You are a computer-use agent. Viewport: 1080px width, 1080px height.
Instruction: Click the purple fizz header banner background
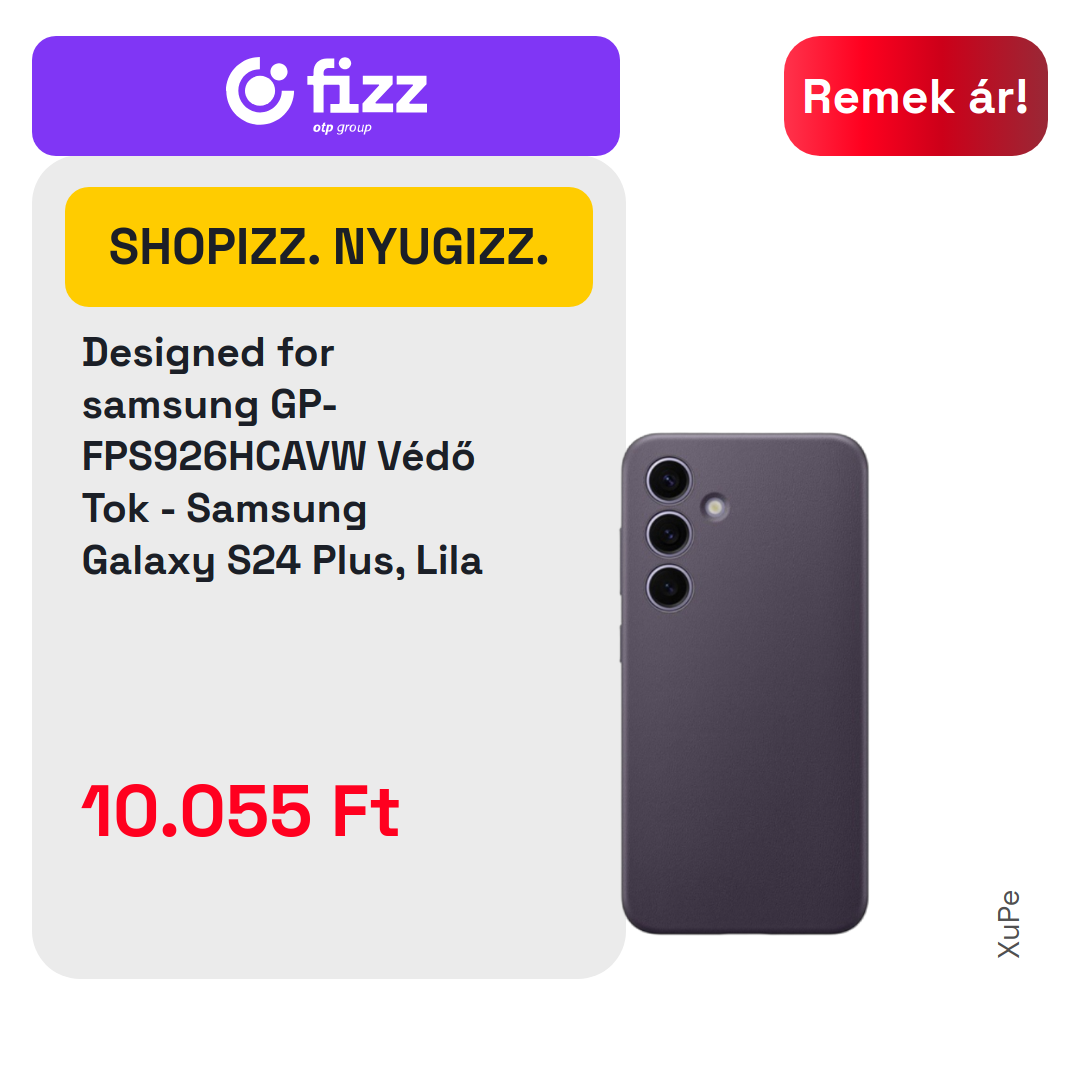point(326,96)
